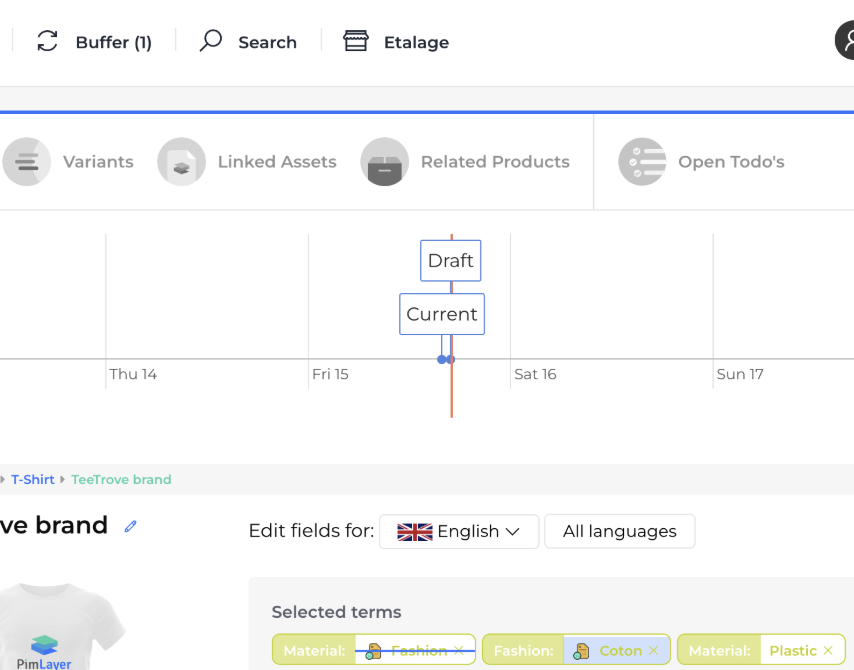Click the Variants tab icon

click(x=27, y=162)
